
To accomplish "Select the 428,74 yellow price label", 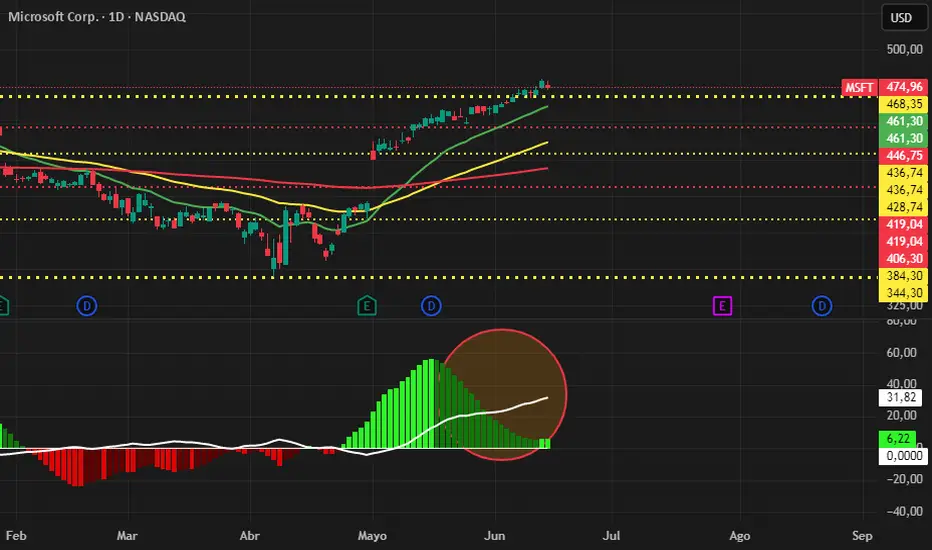I will [x=904, y=208].
